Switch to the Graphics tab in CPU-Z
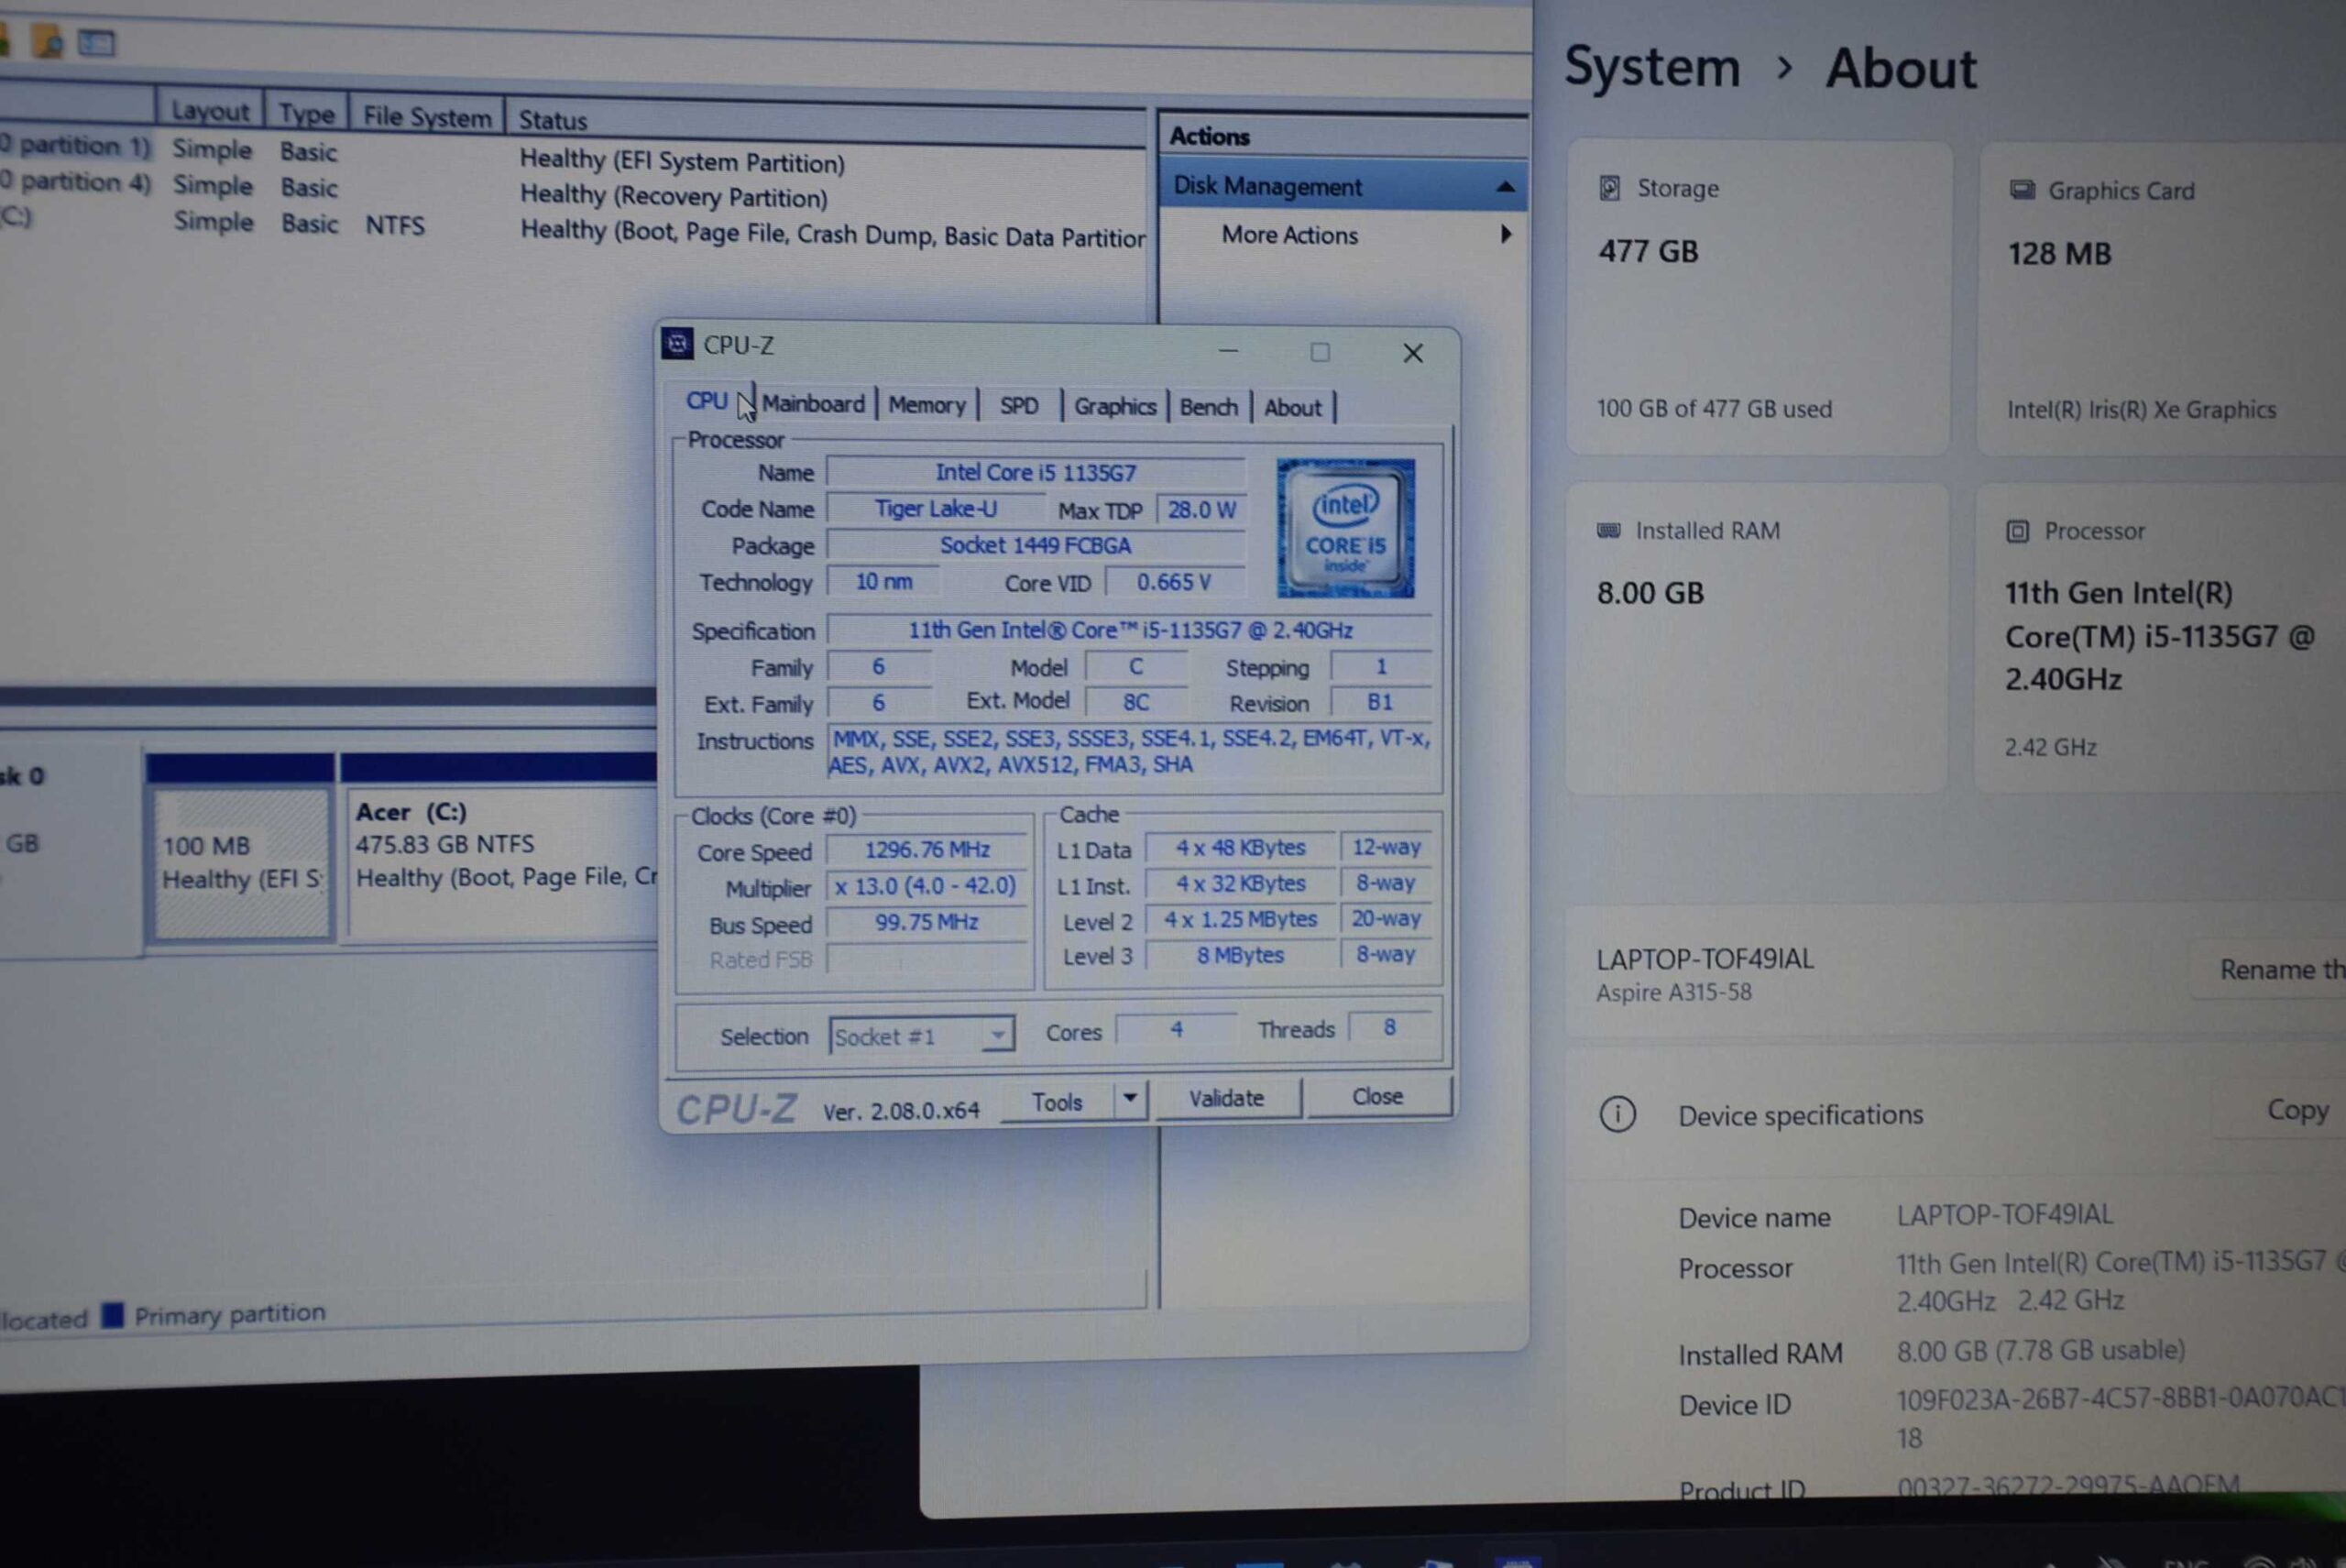This screenshot has height=1568, width=2346. point(1114,406)
